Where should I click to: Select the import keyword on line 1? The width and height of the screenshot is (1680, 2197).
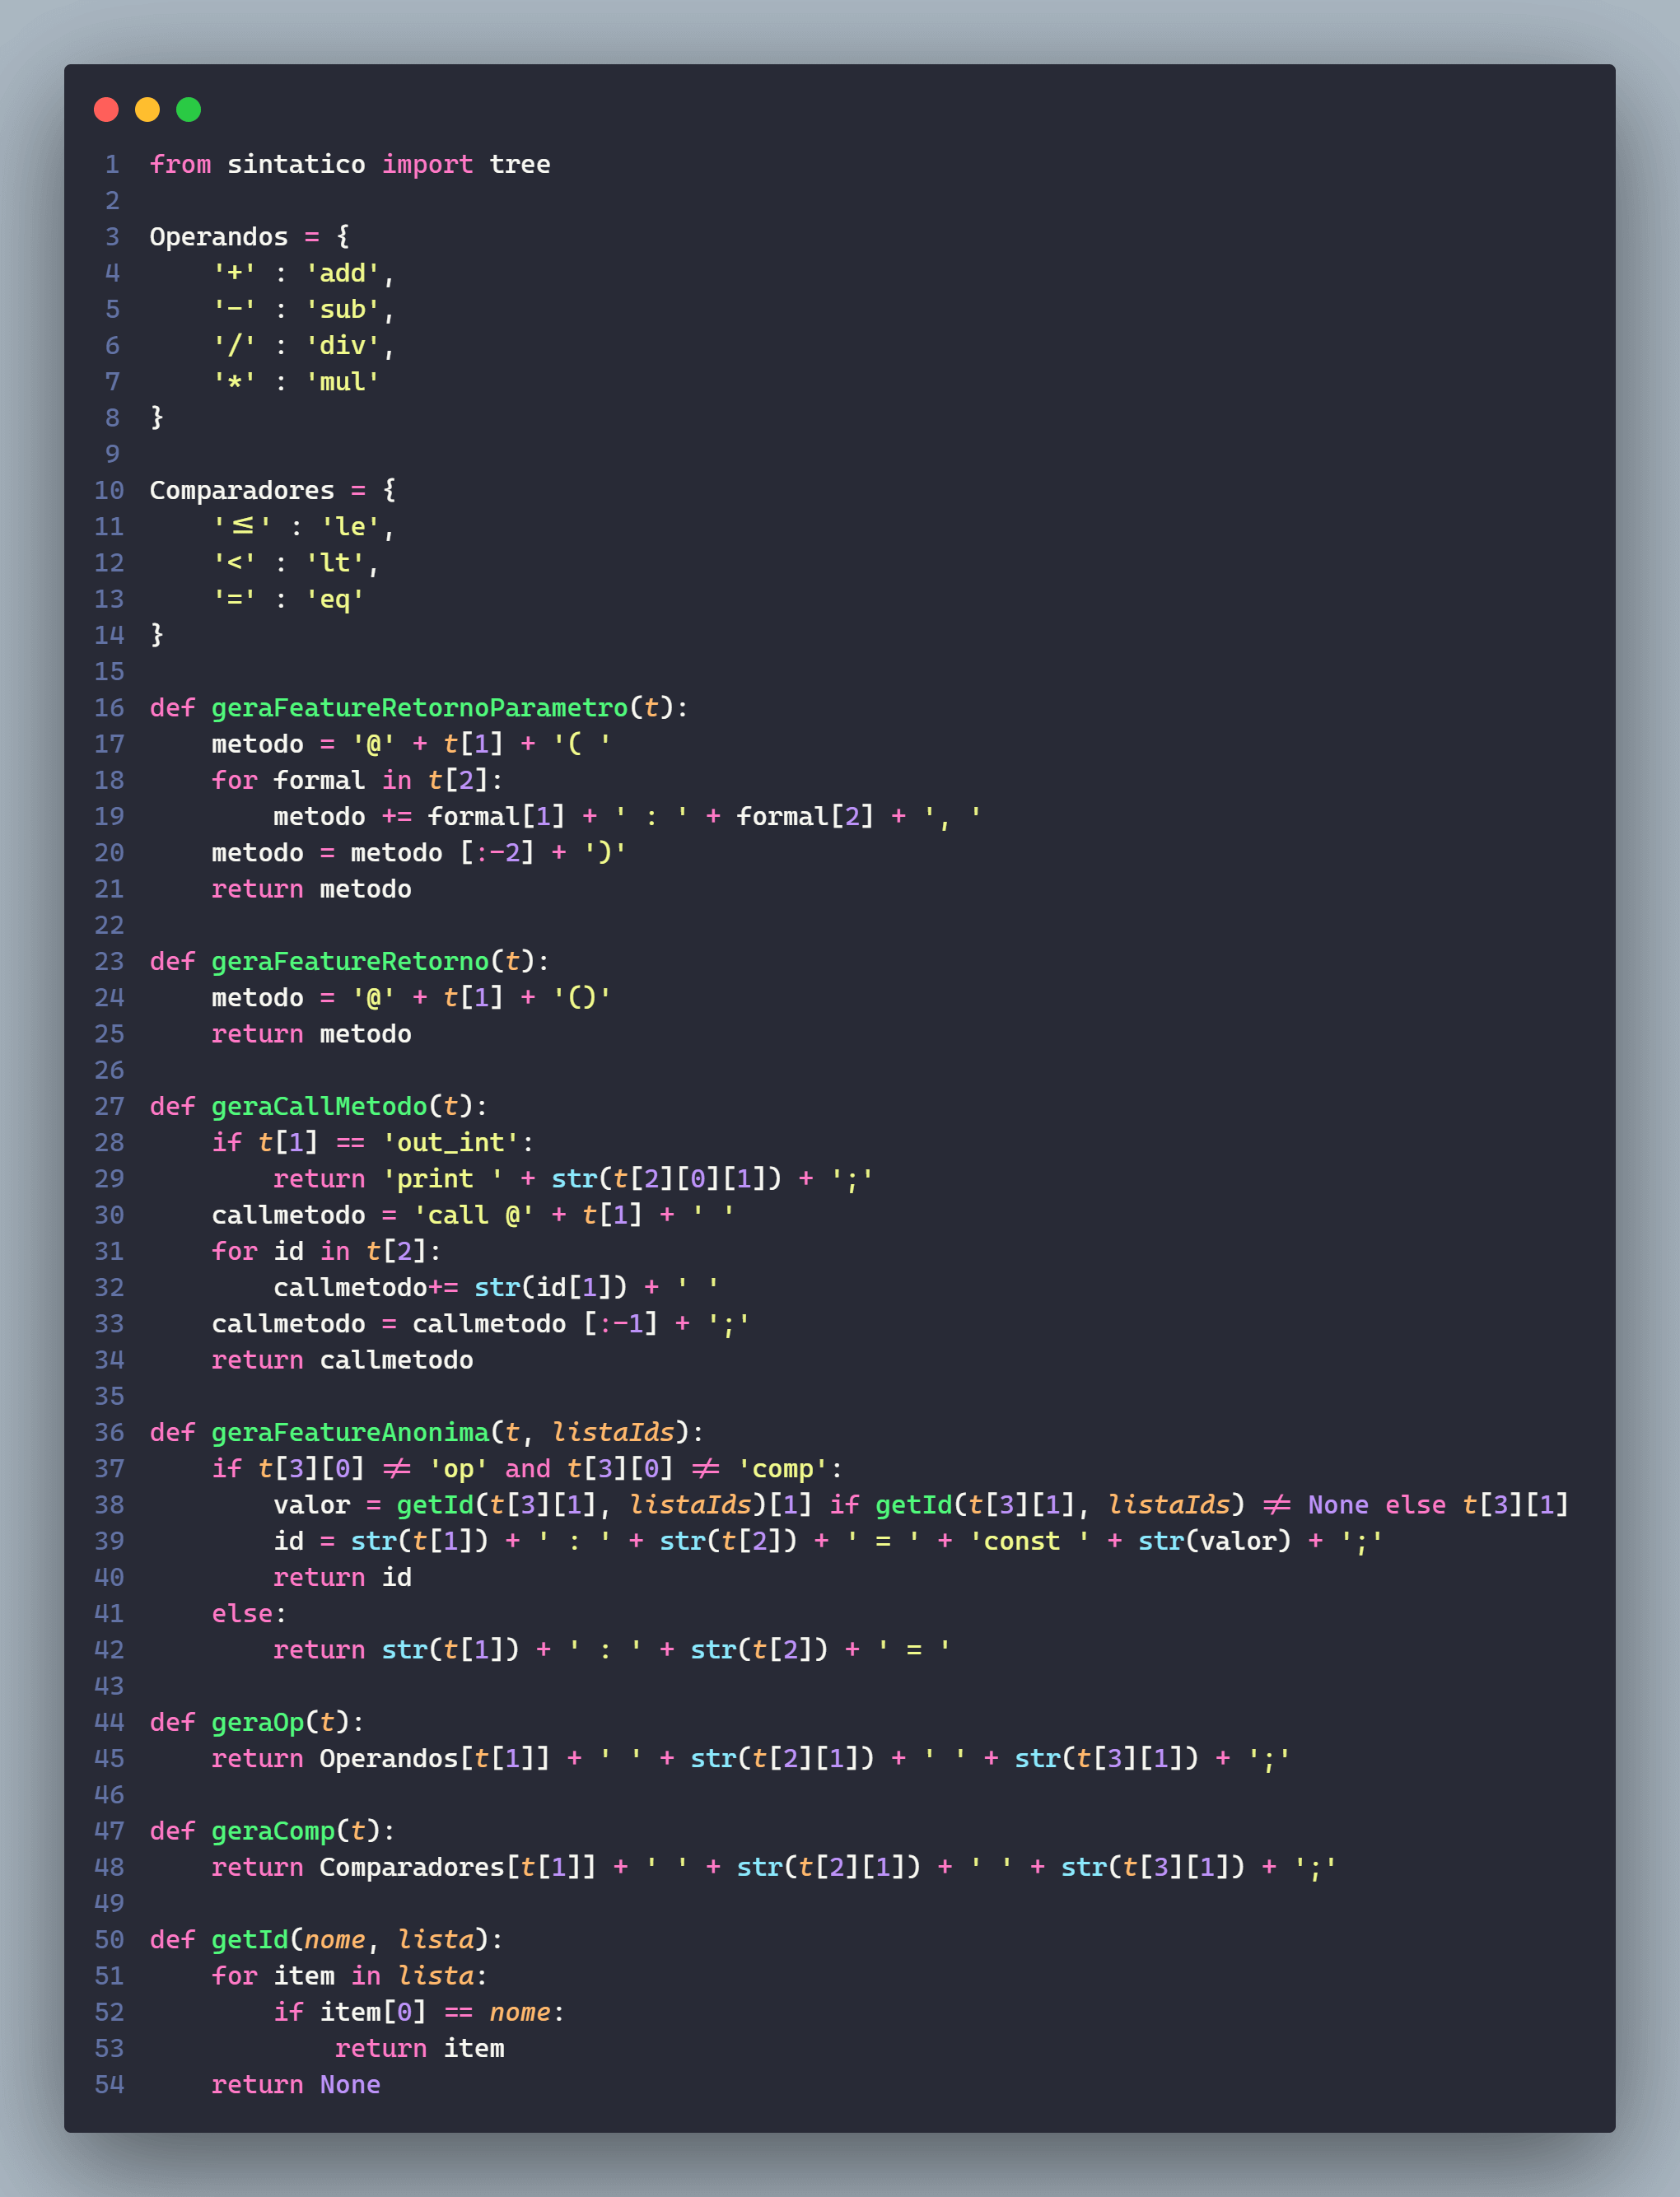(x=427, y=164)
